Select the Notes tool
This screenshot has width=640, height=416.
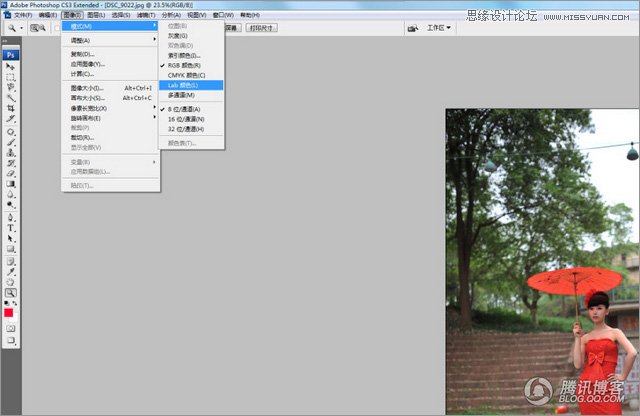[11, 261]
